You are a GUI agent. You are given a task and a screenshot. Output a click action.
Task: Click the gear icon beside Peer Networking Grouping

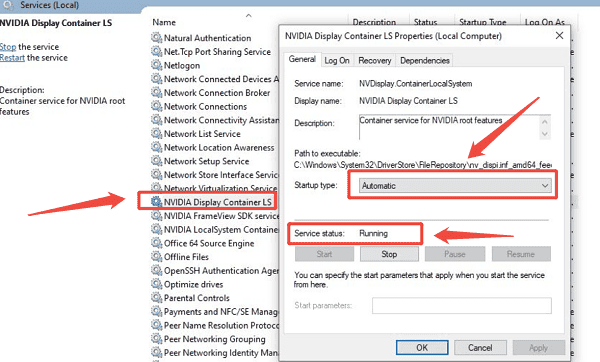(156, 339)
